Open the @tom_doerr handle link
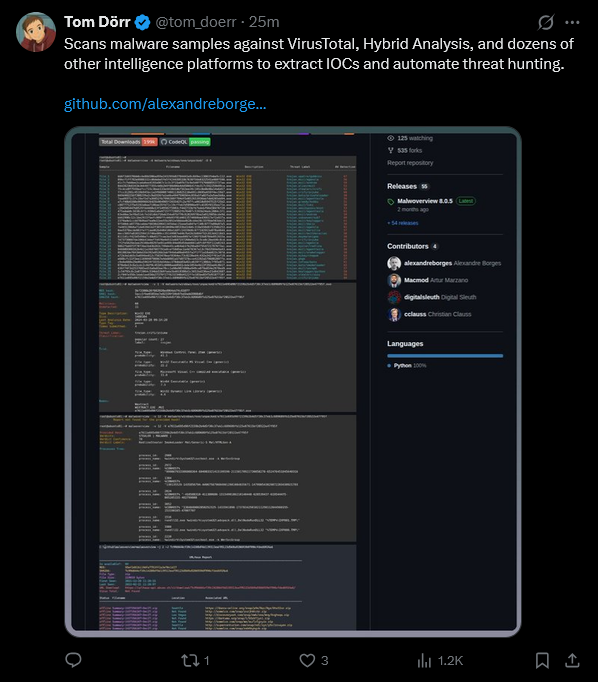This screenshot has height=682, width=598. (x=196, y=22)
